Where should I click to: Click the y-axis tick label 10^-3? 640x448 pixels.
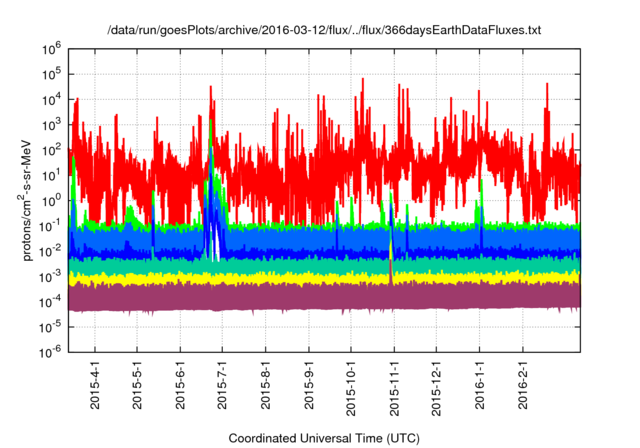[x=50, y=277]
